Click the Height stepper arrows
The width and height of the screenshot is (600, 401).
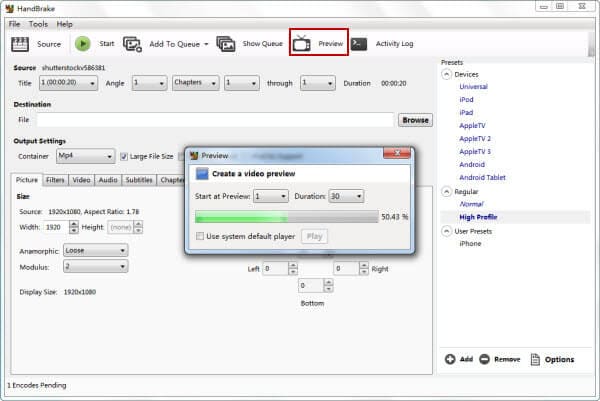[x=138, y=227]
